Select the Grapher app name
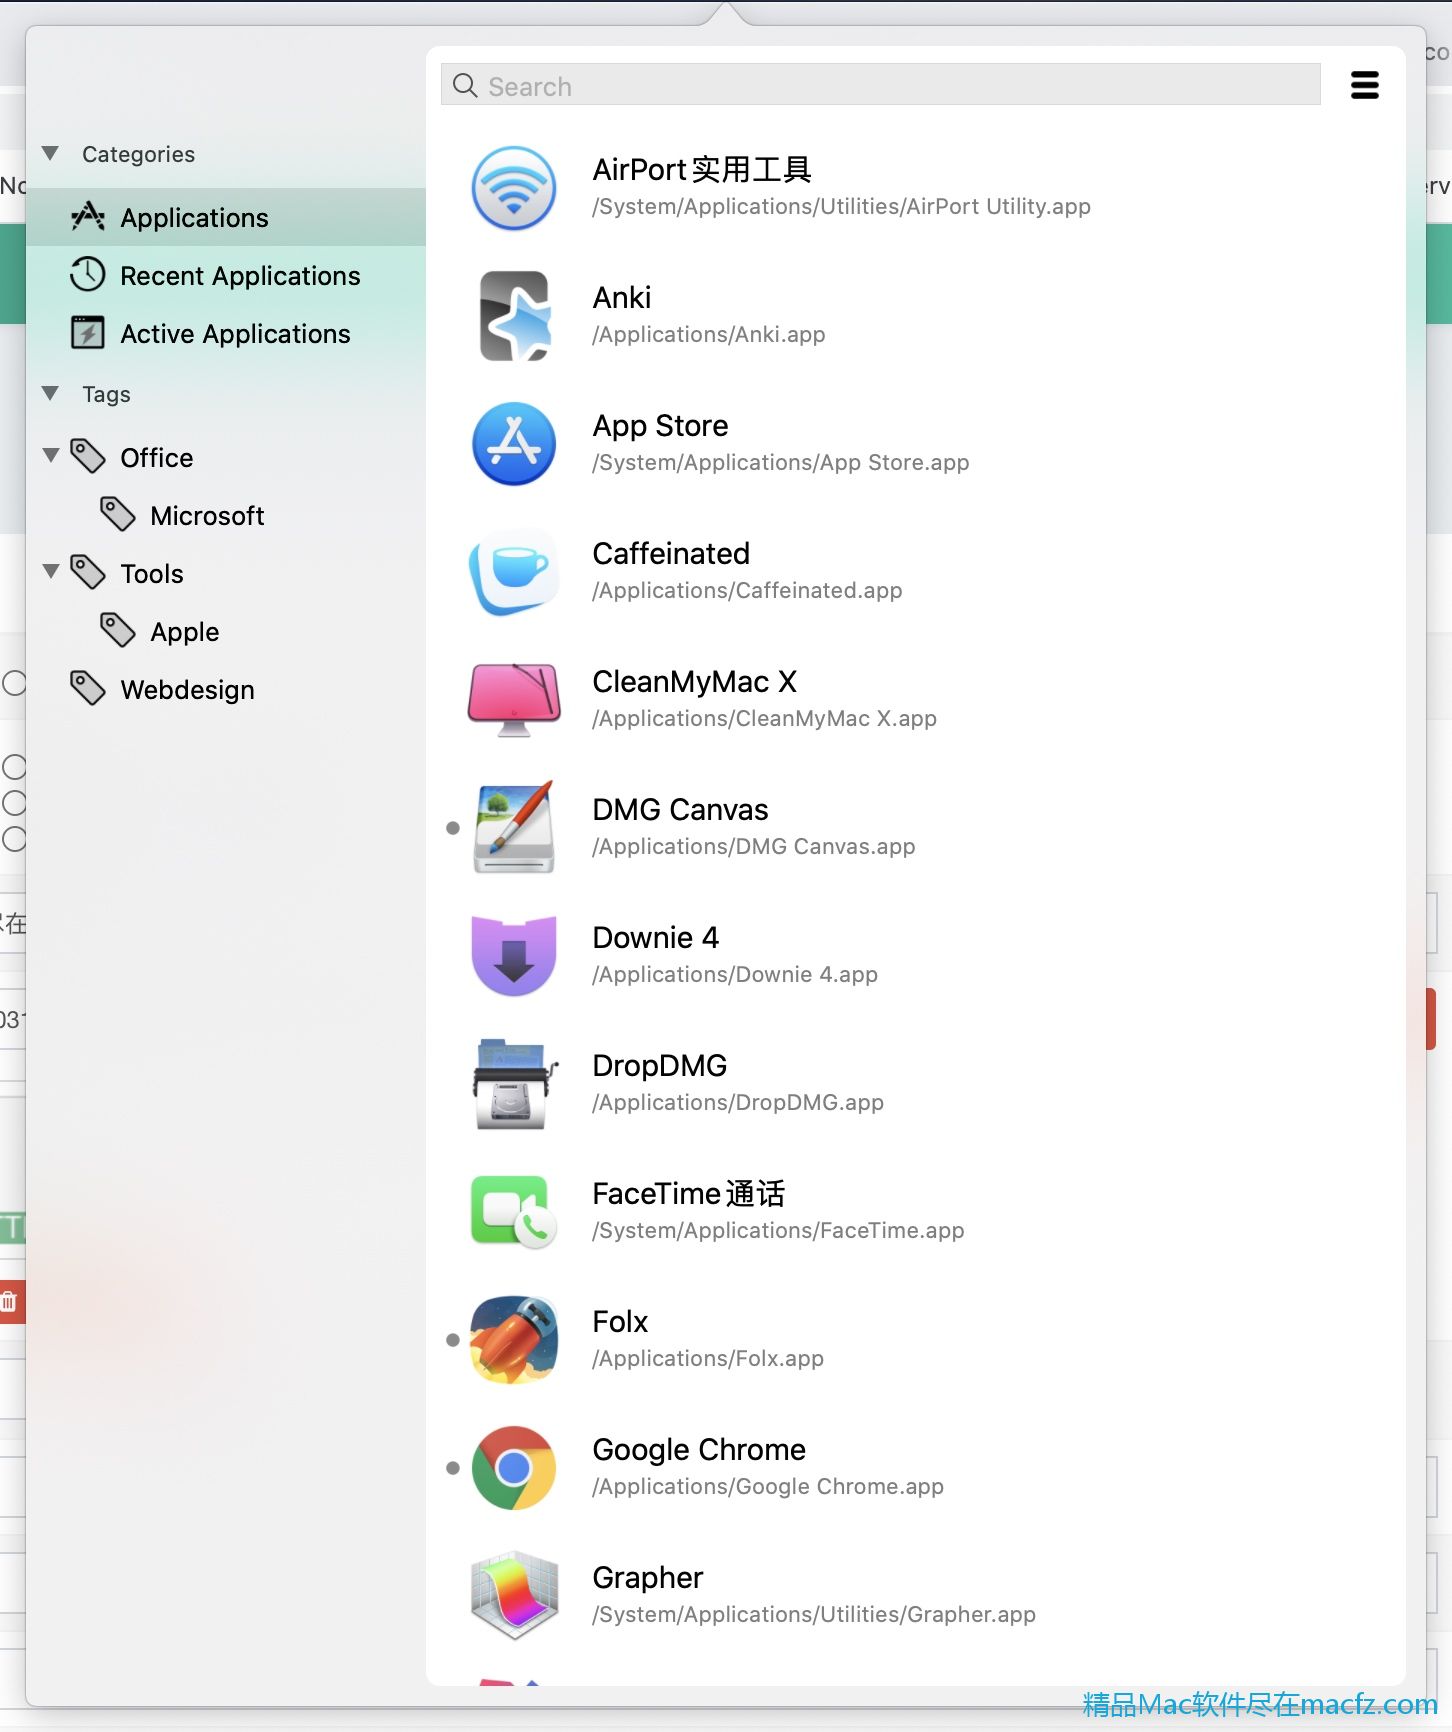 pyautogui.click(x=648, y=1578)
